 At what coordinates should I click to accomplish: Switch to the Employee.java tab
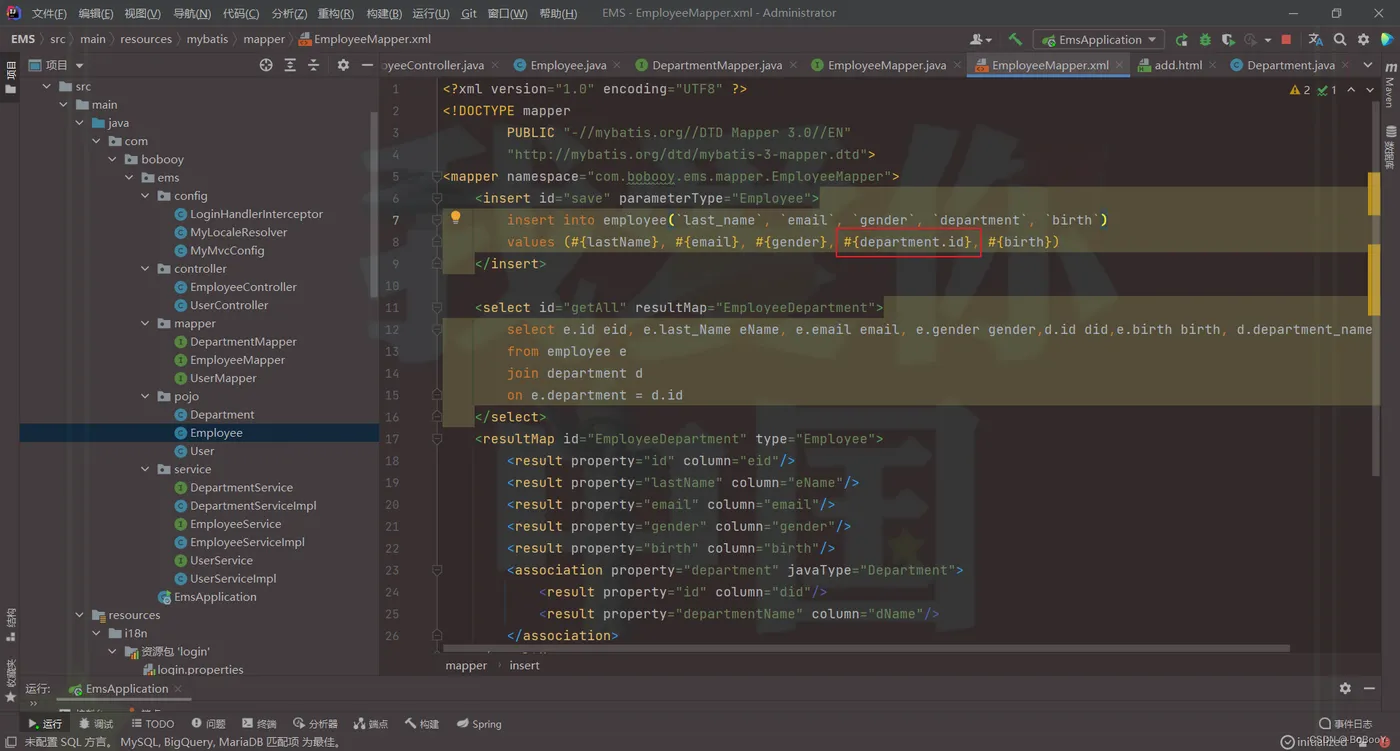coord(560,65)
